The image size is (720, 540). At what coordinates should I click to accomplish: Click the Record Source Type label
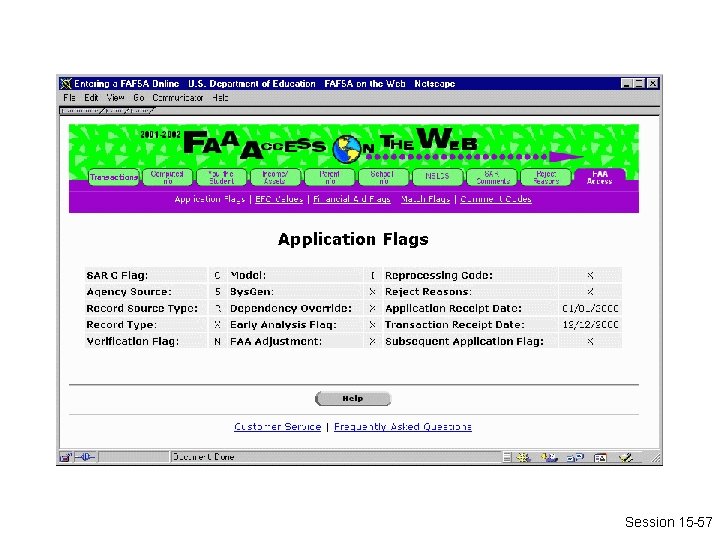click(142, 309)
